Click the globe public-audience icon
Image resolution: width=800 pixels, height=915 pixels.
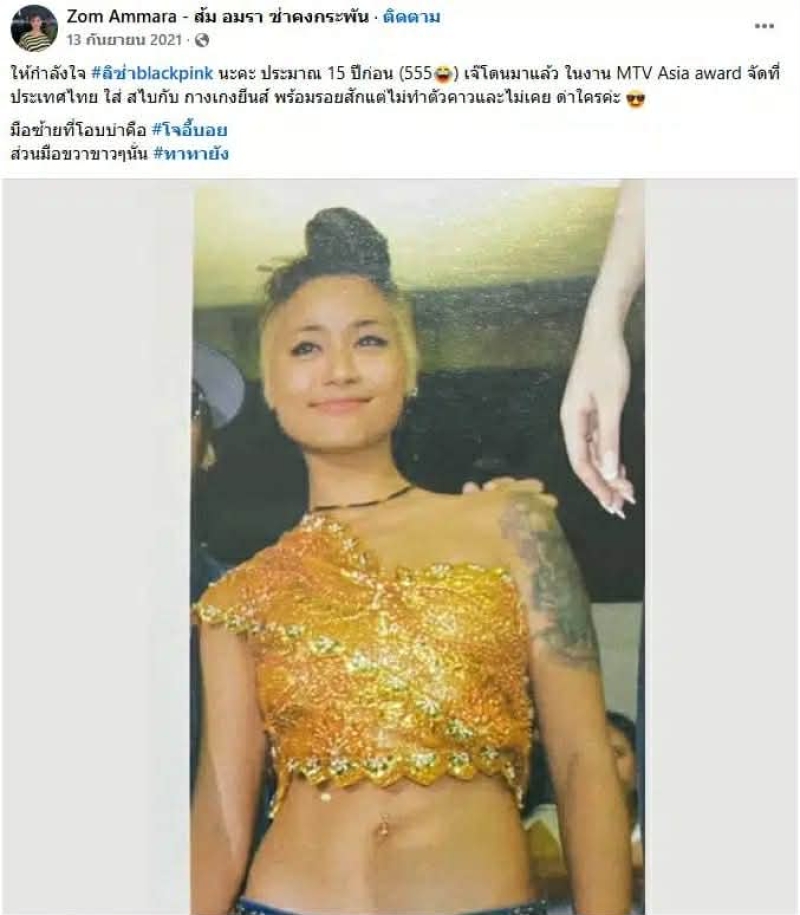pos(202,40)
